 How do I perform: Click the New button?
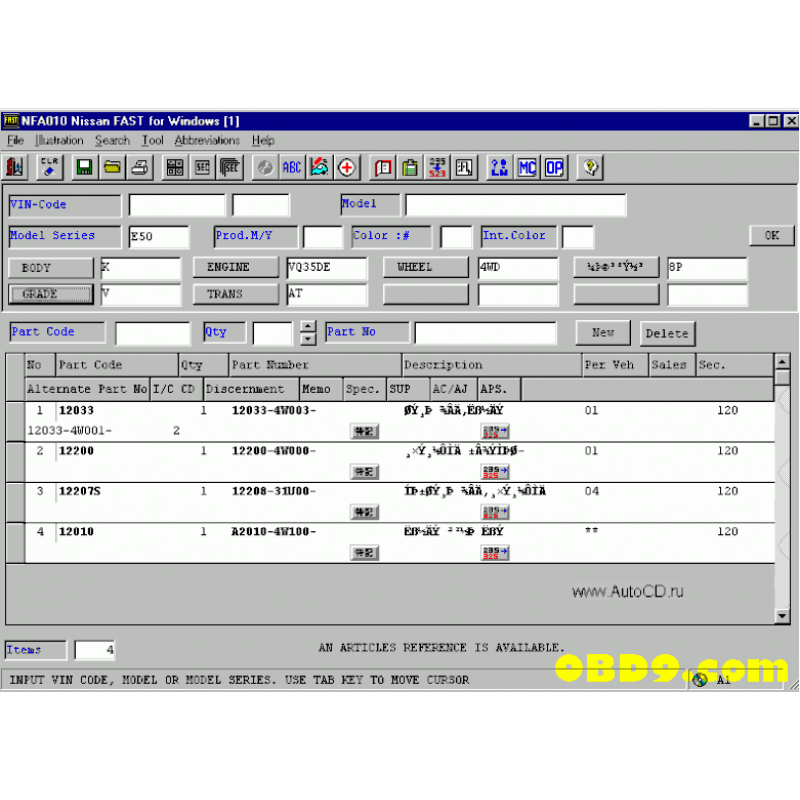pos(603,333)
